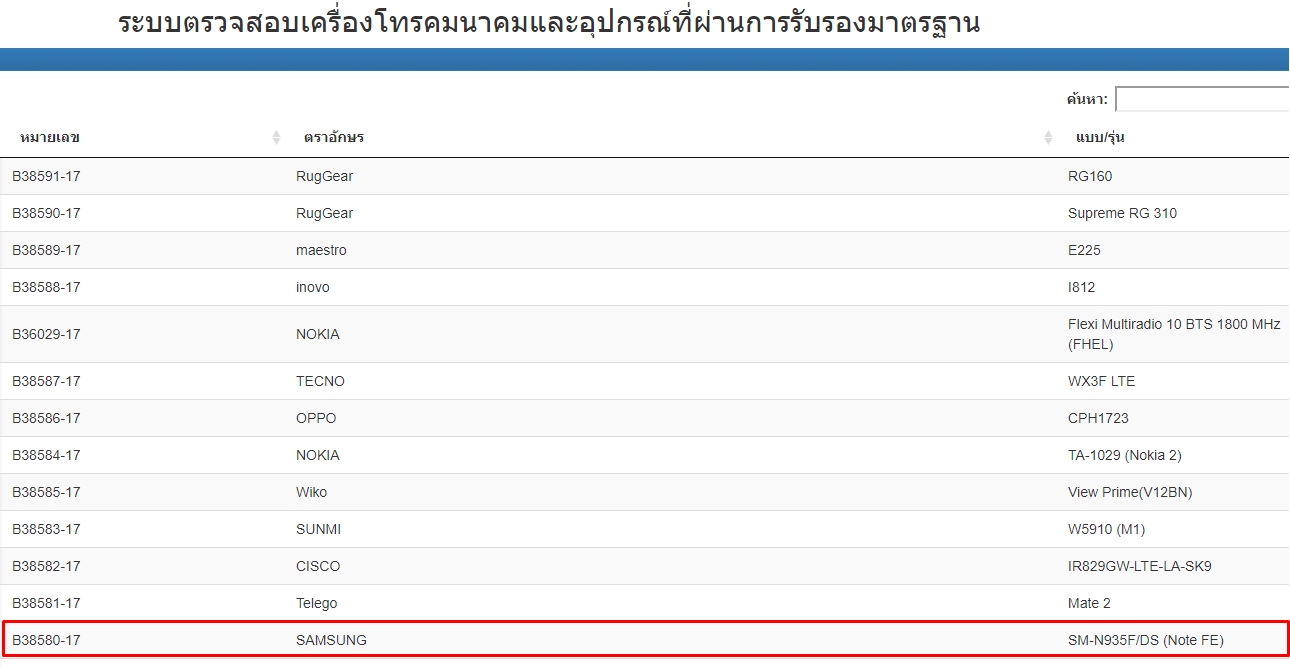Click the CPH1723 model cell

1098,419
